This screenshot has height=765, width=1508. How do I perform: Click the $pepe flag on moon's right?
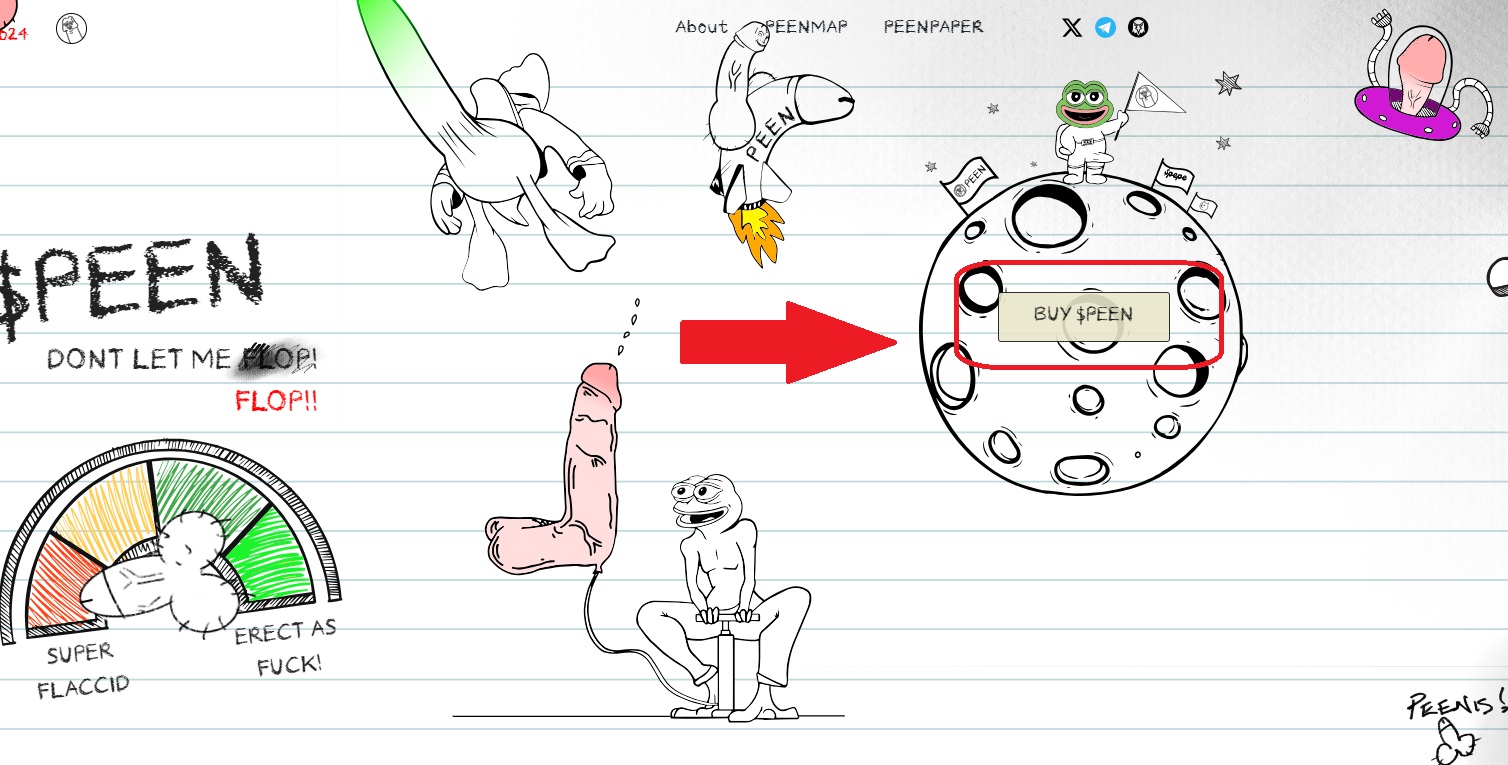(1177, 176)
